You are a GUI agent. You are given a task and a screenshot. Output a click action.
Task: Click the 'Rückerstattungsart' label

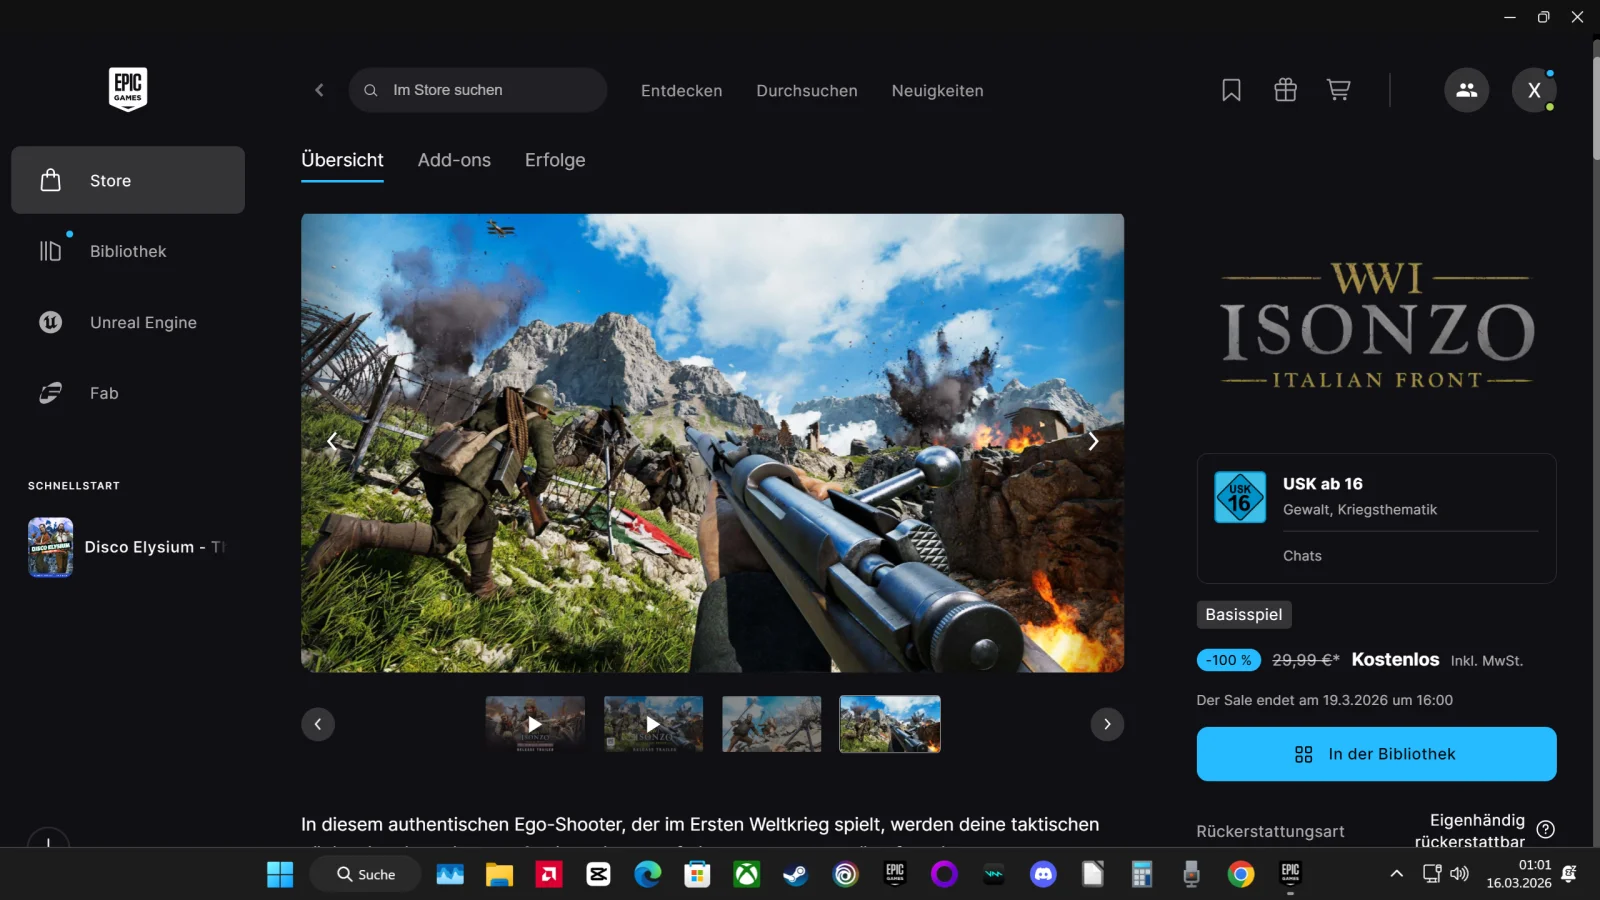(x=1270, y=831)
